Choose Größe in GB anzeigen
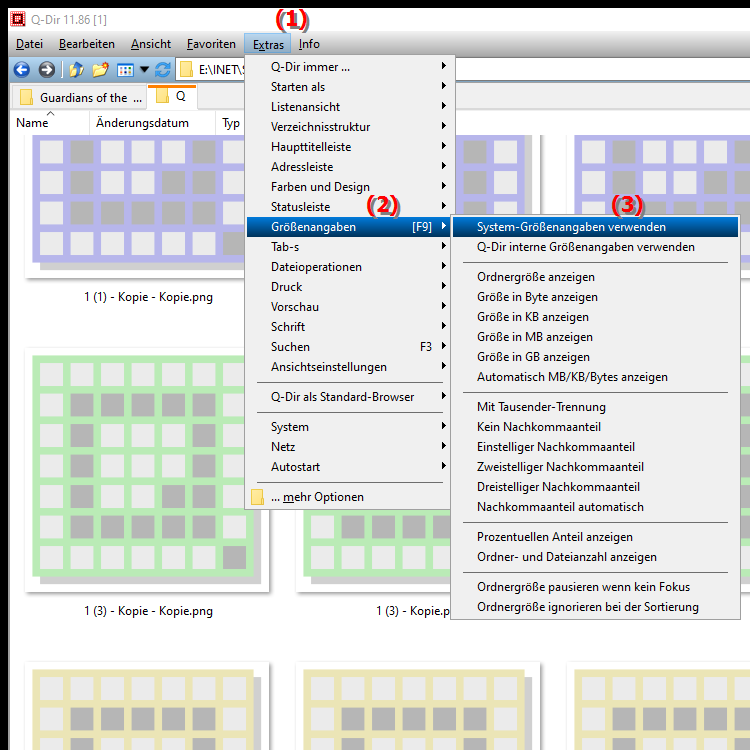Viewport: 750px width, 750px height. [595, 357]
